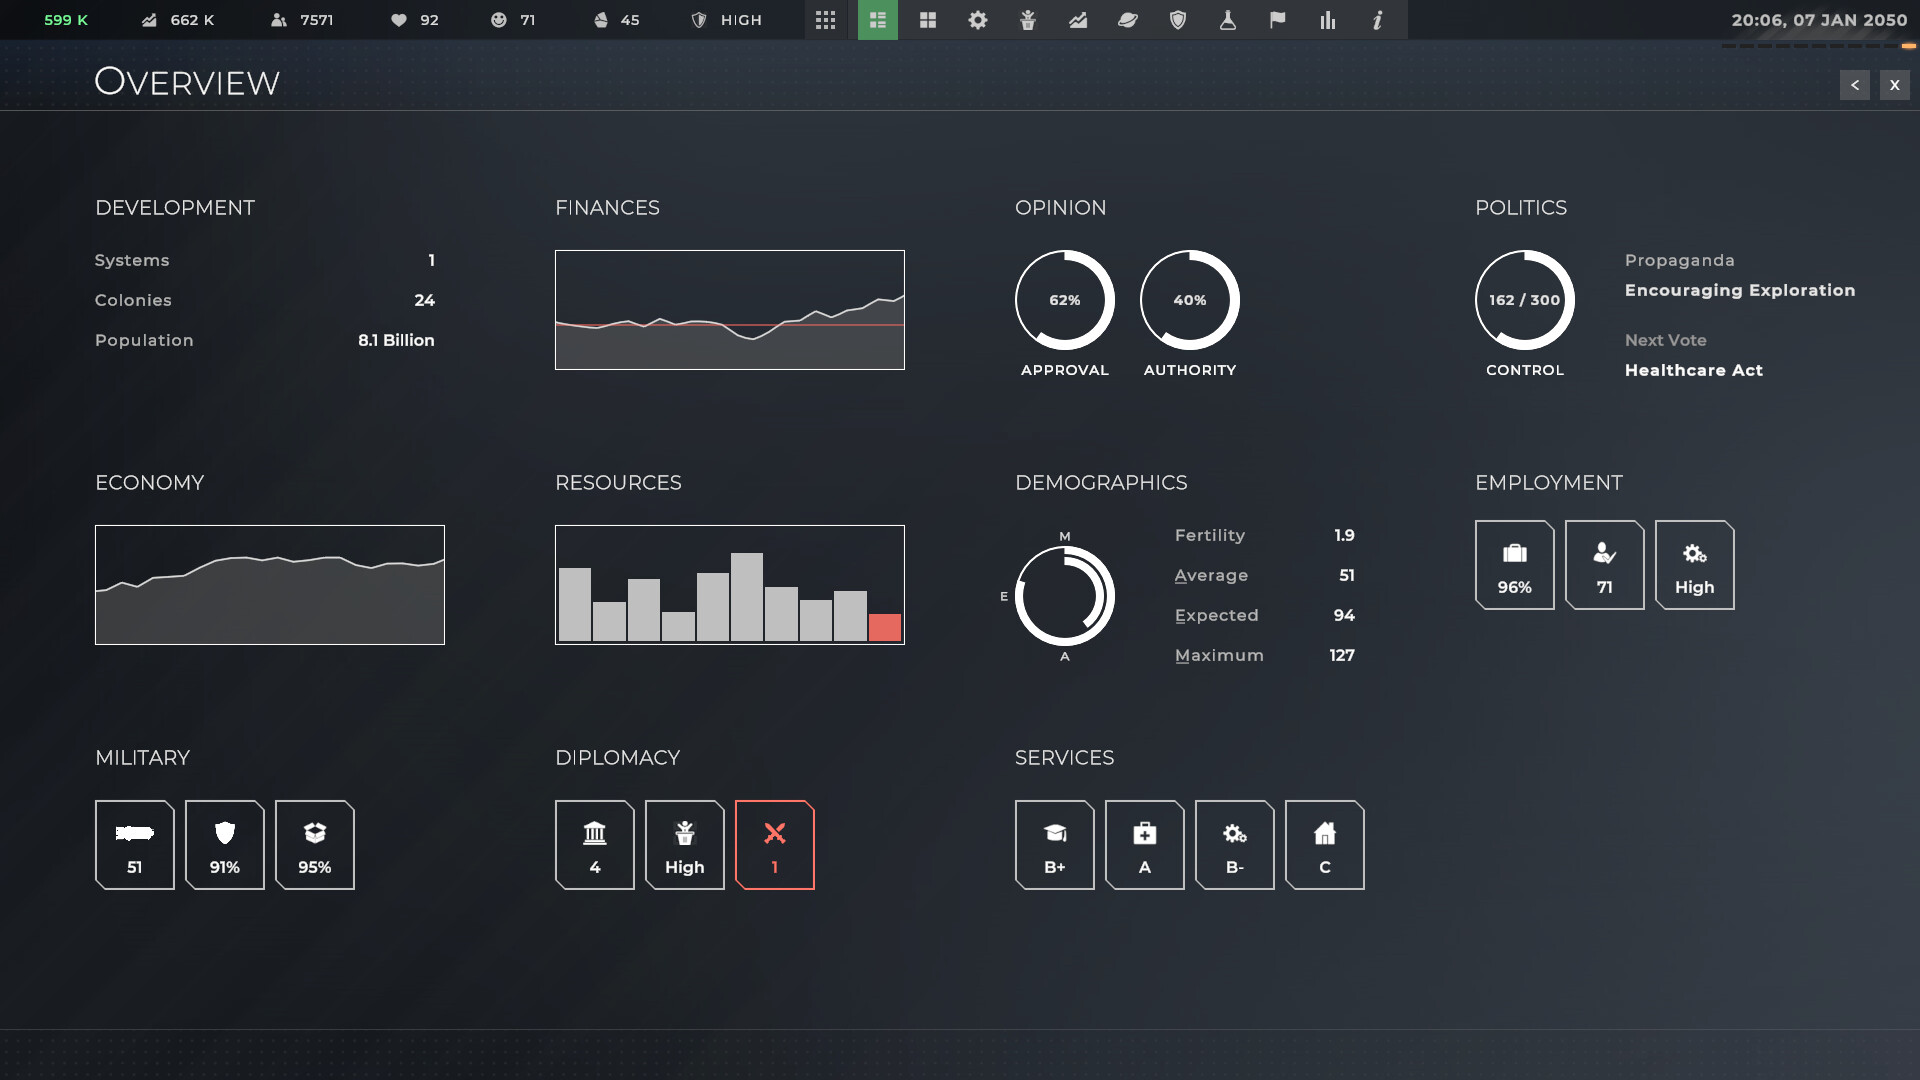
Task: Open the research flask icon
Action: (x=1227, y=20)
